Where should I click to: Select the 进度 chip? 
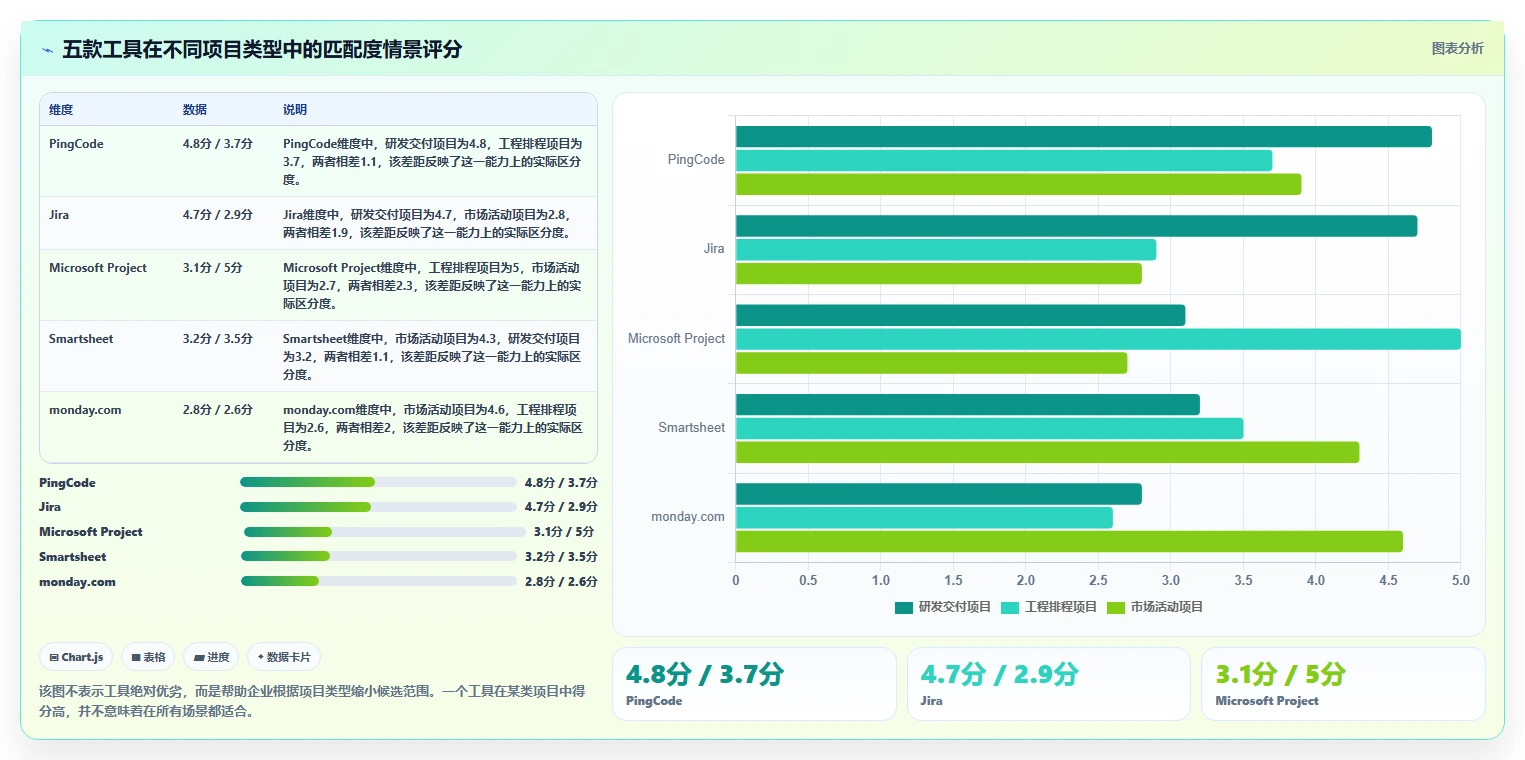(211, 657)
